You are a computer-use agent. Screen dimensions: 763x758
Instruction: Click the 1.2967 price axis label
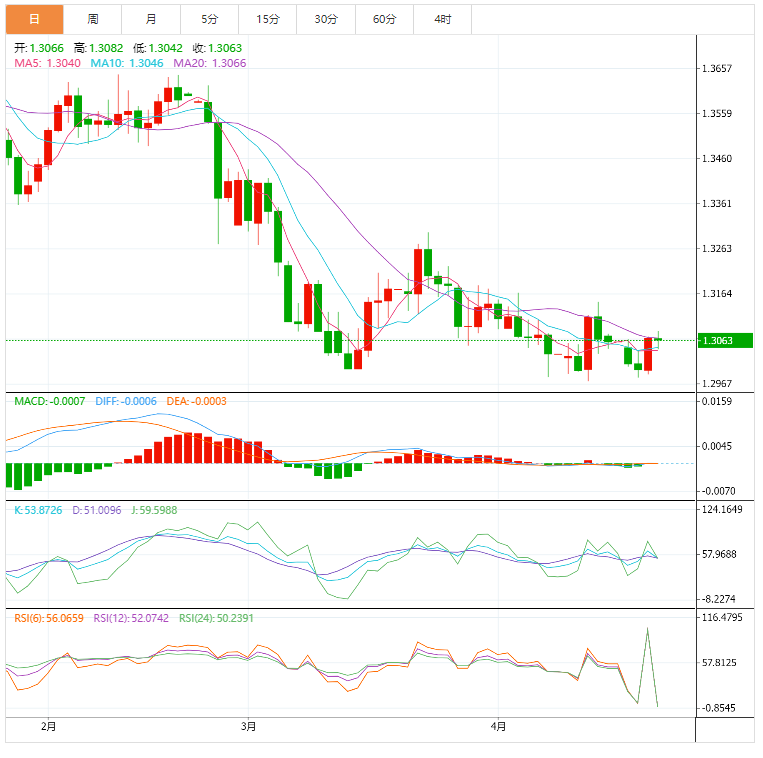coord(717,384)
